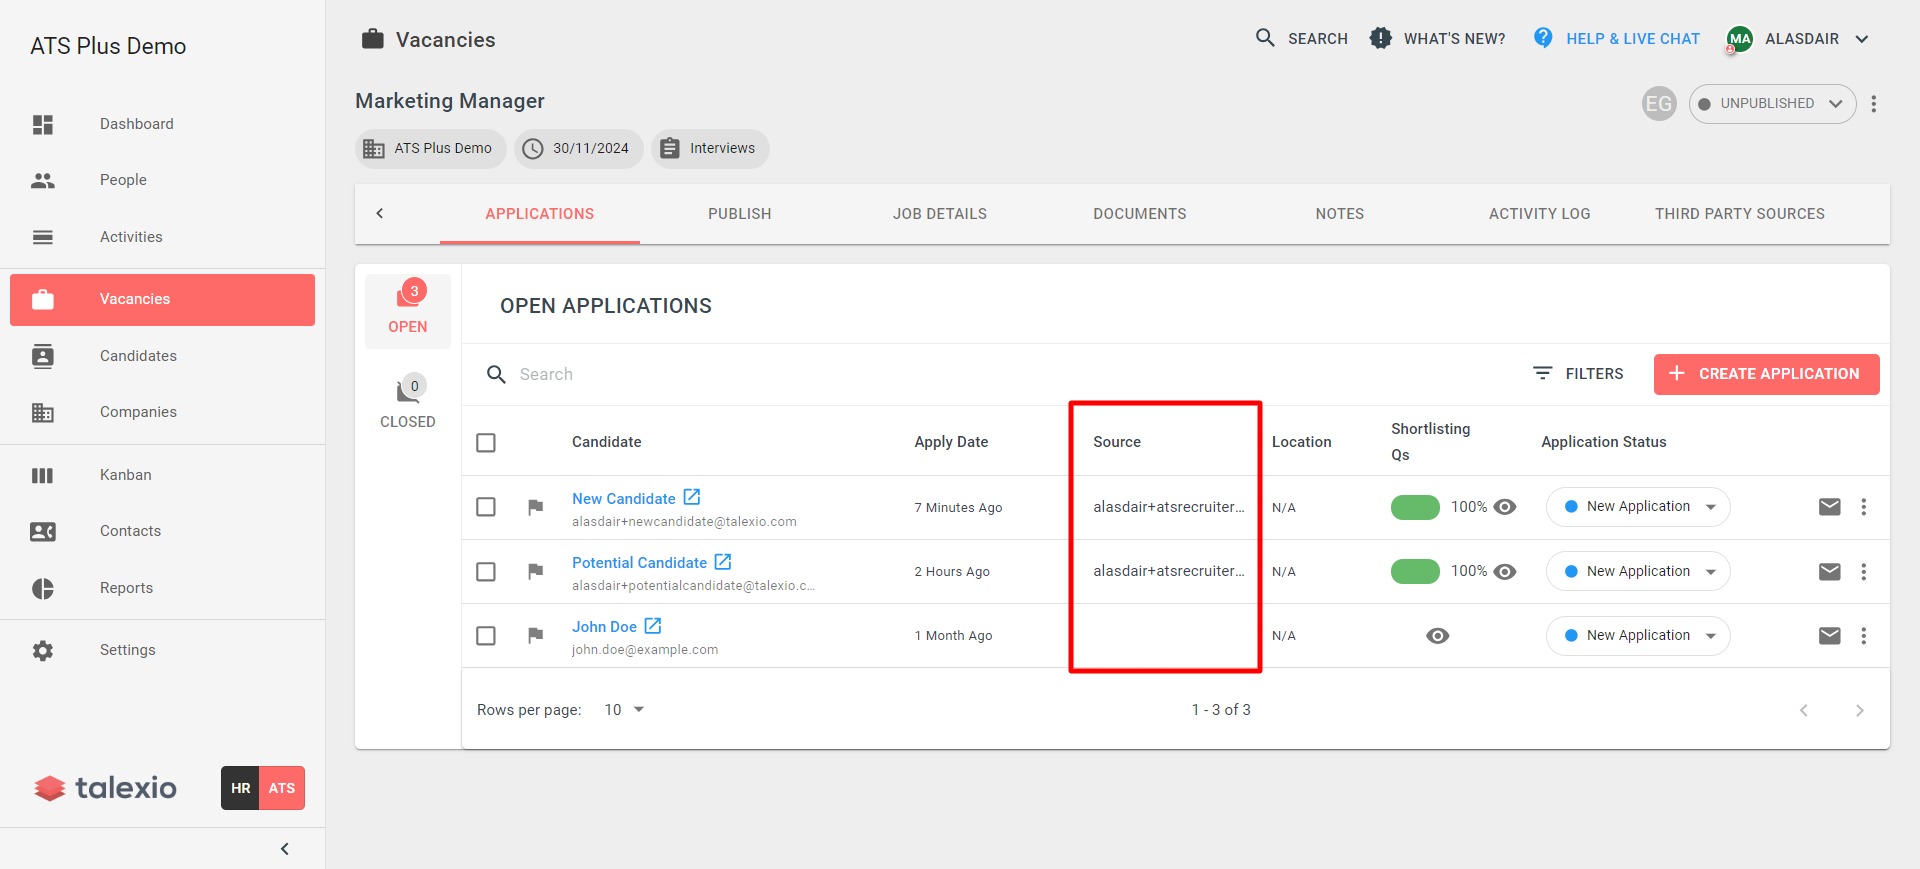Click the ATS Plus Demo company chip
Screen dimensions: 1920x869
[431, 149]
